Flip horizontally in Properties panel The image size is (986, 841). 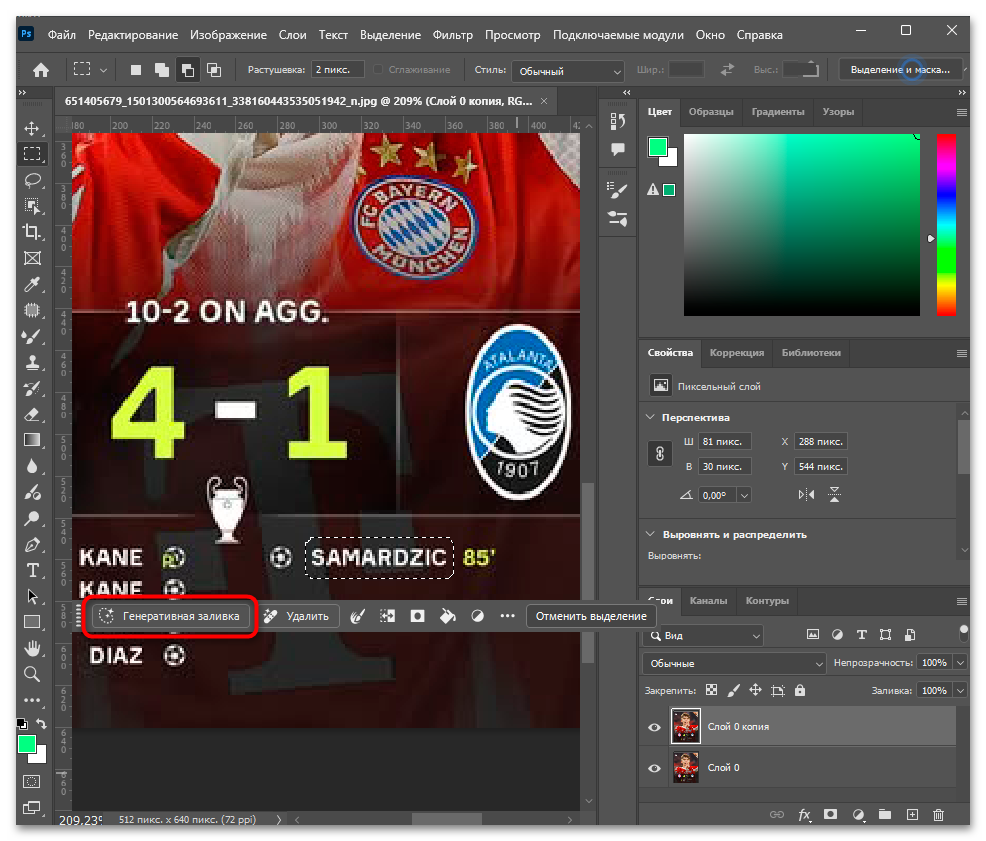point(806,495)
